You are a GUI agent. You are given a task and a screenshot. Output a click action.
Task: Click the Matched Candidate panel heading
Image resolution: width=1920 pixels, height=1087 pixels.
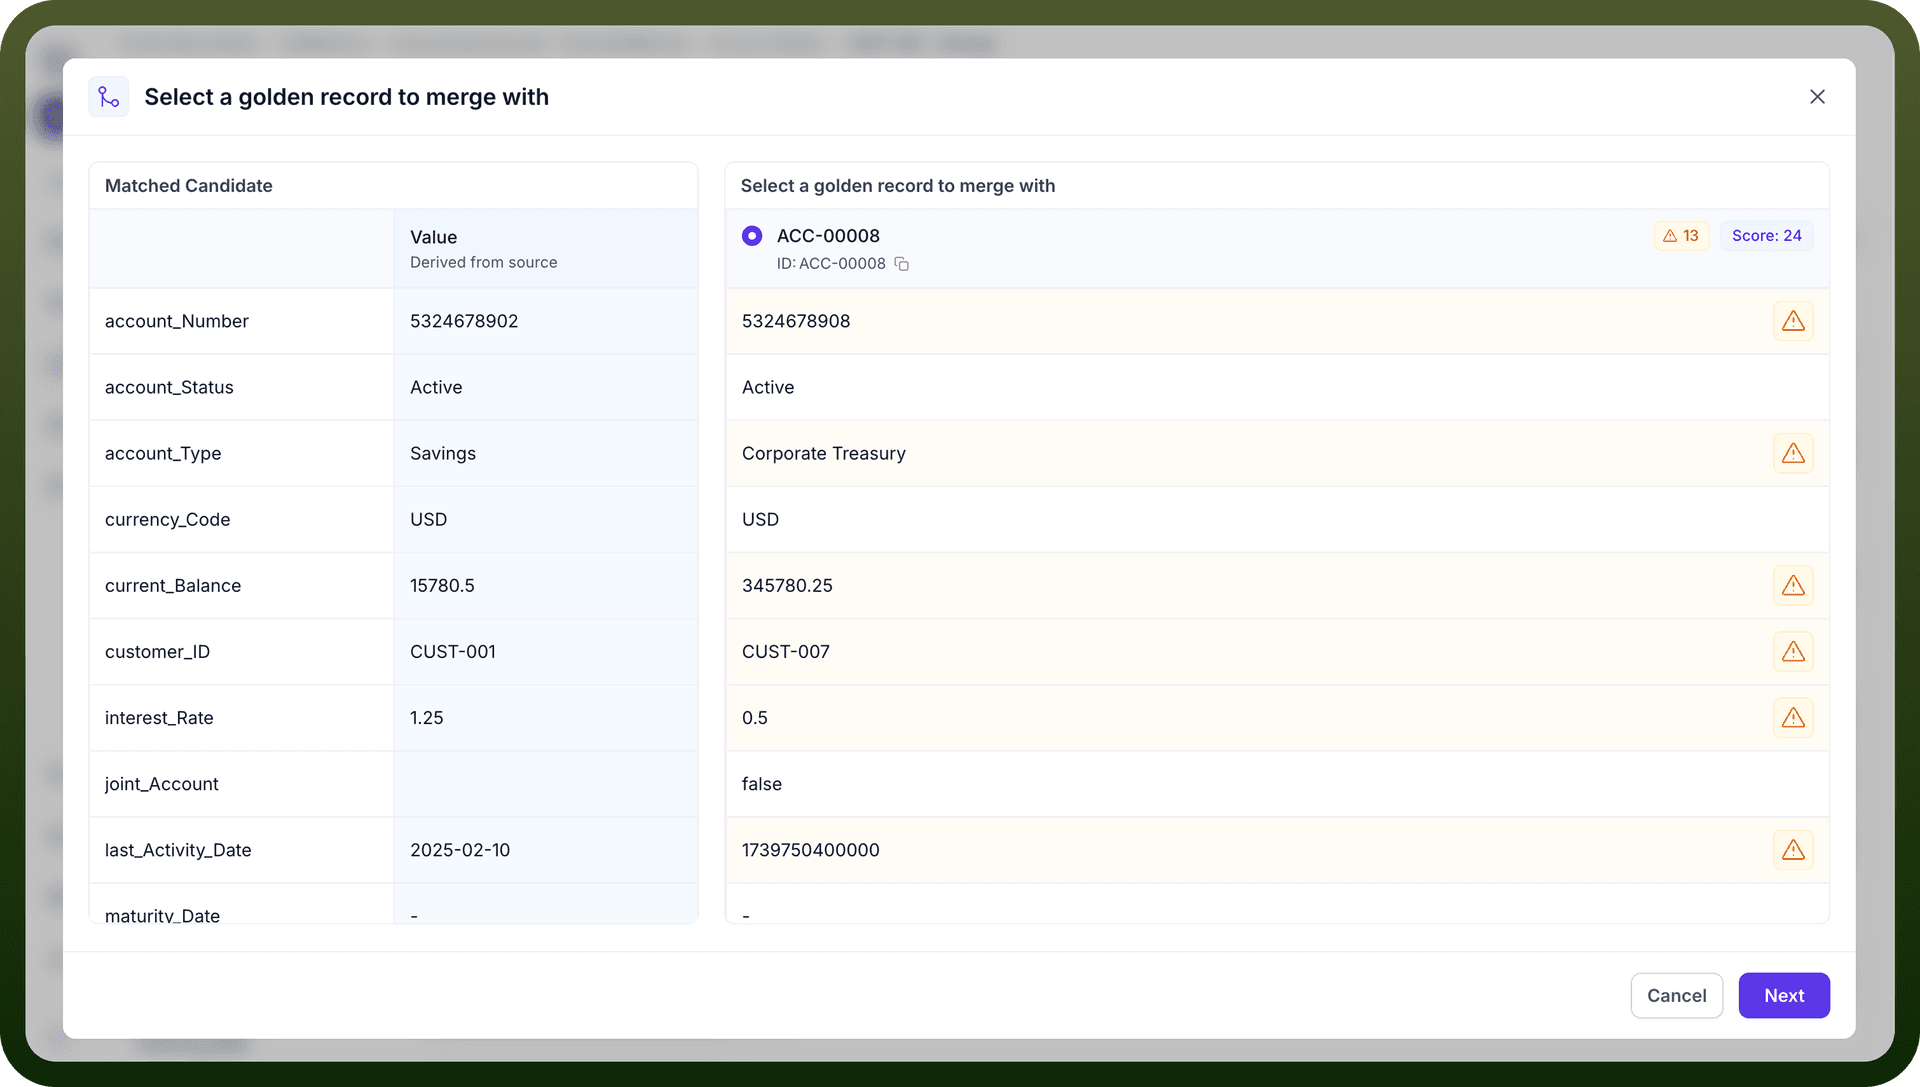coord(188,185)
